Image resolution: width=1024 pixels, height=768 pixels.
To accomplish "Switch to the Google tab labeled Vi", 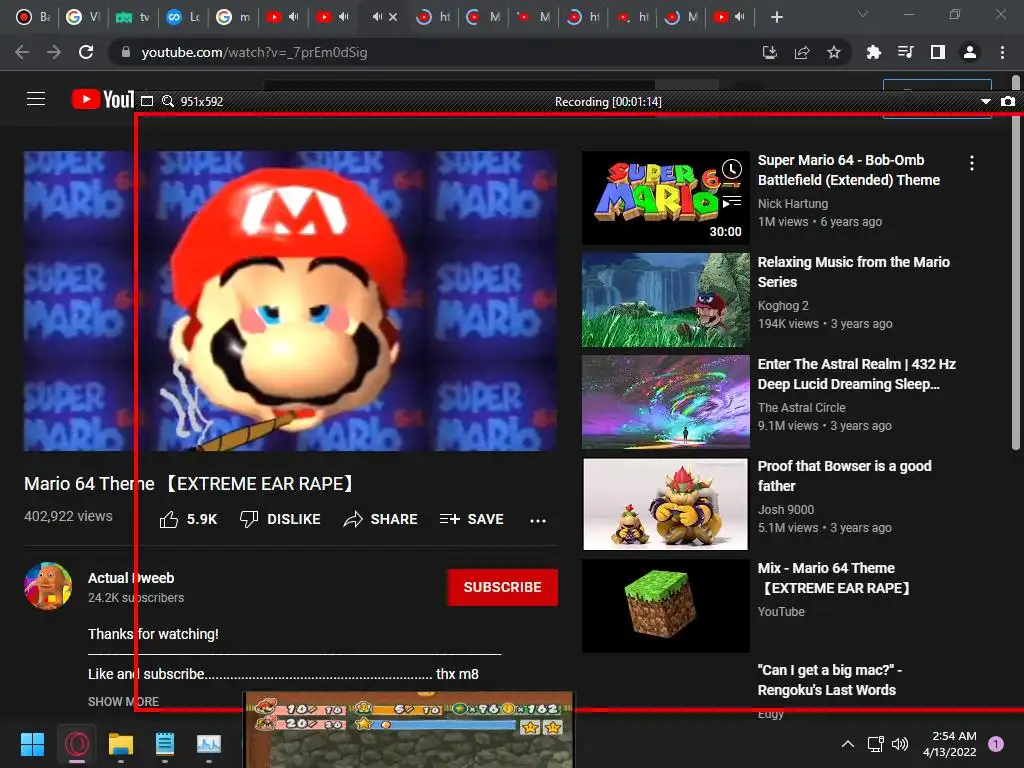I will tap(84, 17).
